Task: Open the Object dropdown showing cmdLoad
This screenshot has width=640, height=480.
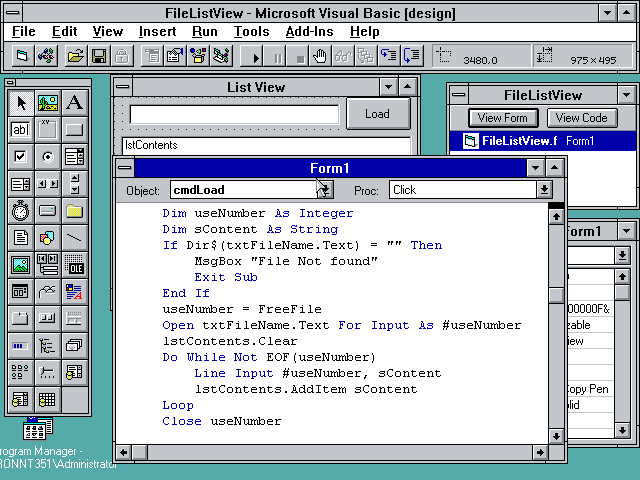Action: 325,190
